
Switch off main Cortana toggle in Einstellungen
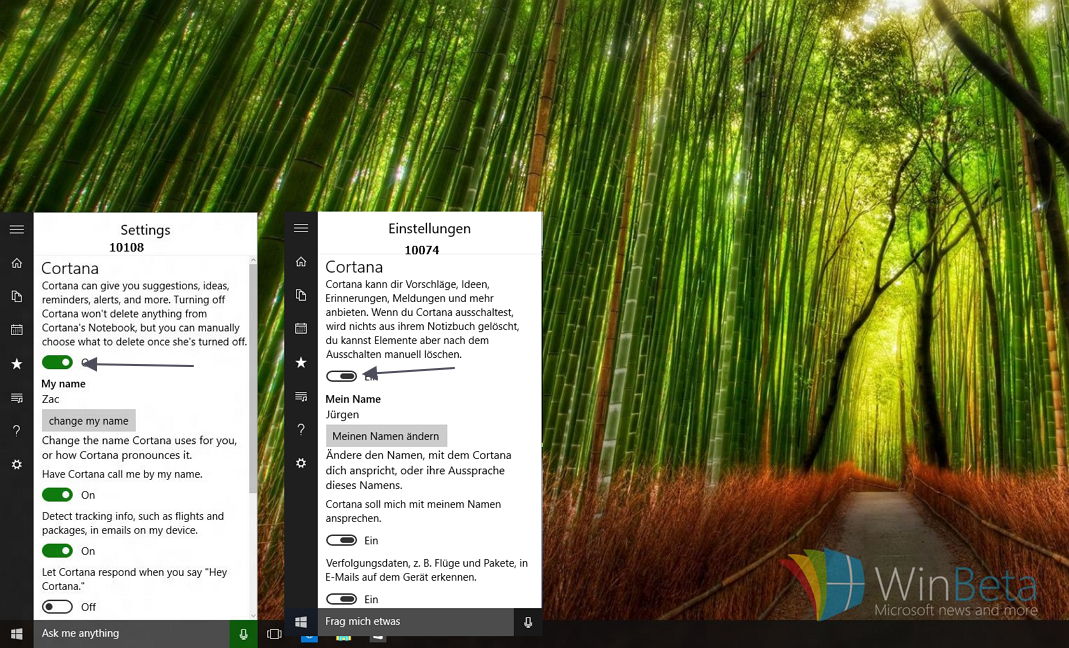click(342, 376)
